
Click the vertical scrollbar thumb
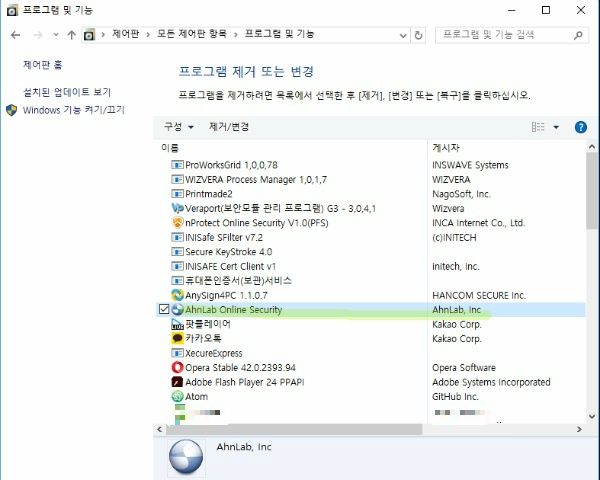(x=592, y=191)
